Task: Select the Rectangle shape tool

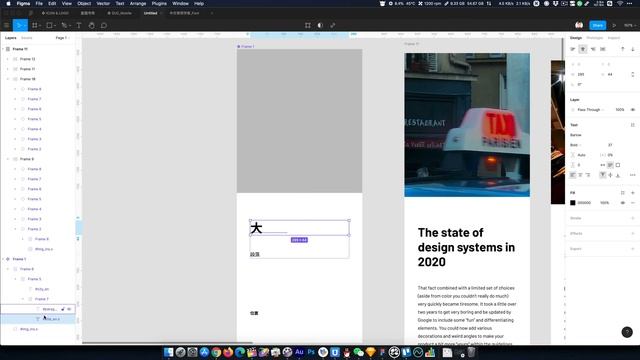Action: [50, 25]
